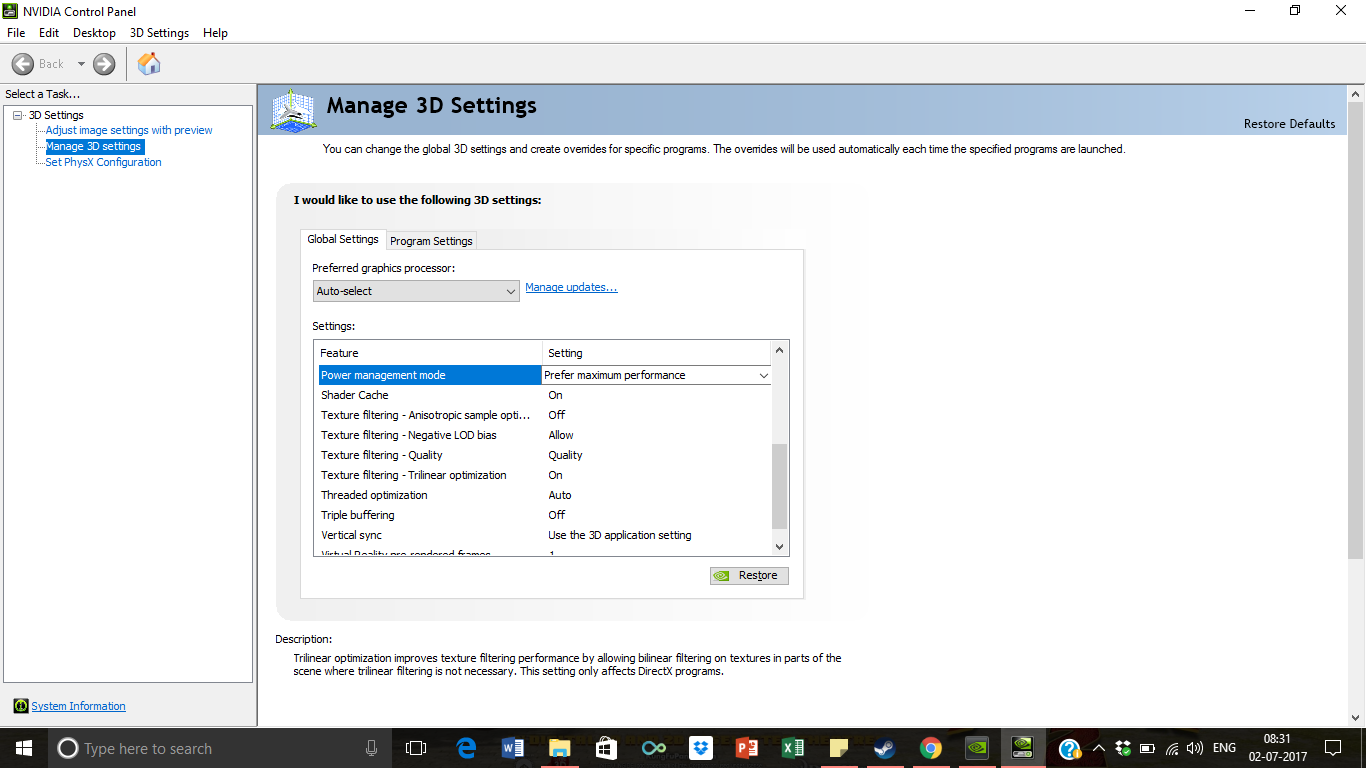
Task: Open Dropbox from the taskbar
Action: point(700,748)
